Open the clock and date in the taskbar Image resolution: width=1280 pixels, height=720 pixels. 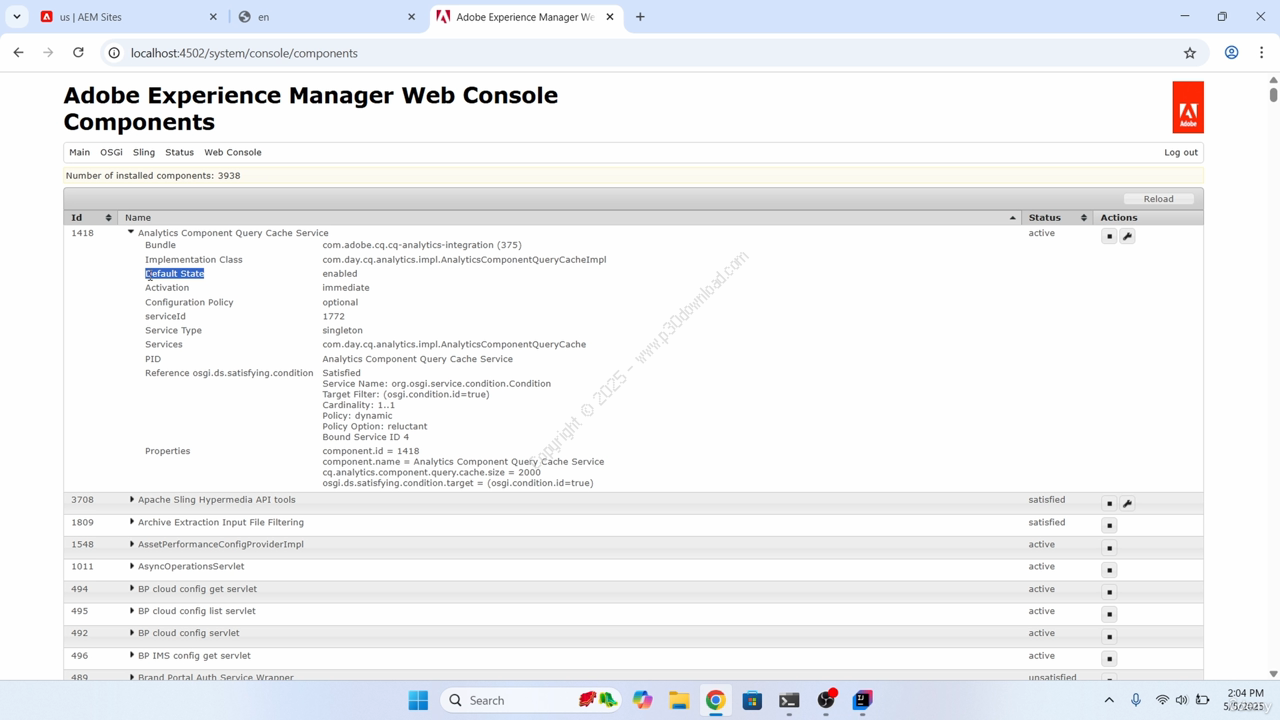click(x=1244, y=700)
